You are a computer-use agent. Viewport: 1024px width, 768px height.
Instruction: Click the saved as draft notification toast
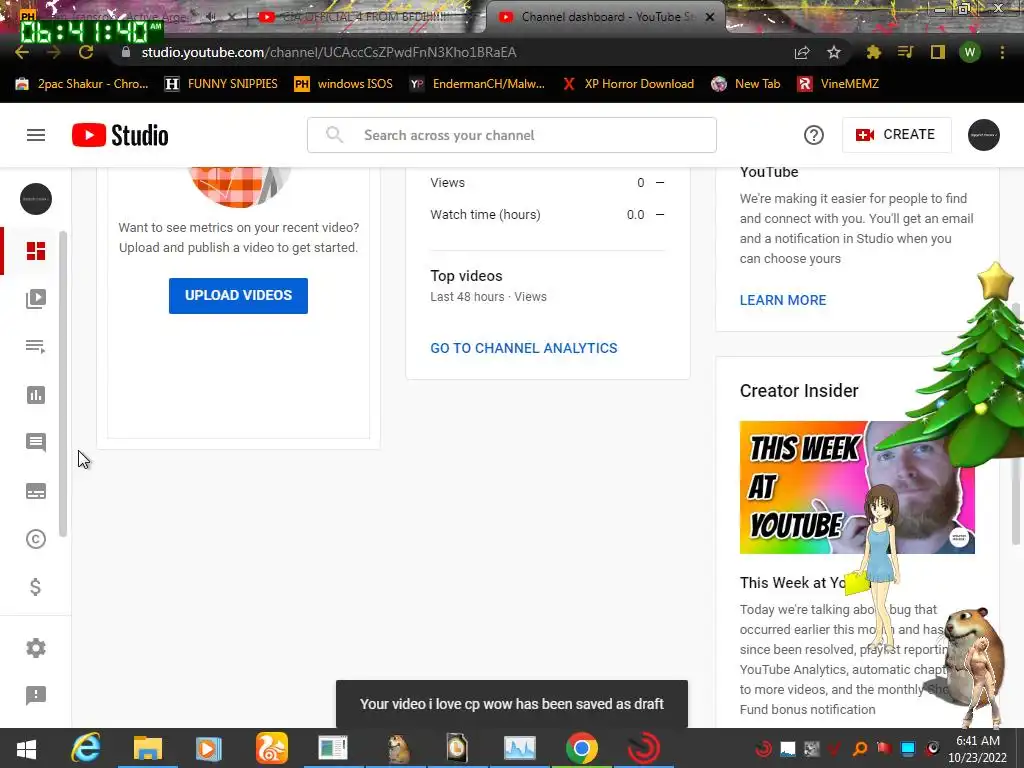[x=512, y=704]
